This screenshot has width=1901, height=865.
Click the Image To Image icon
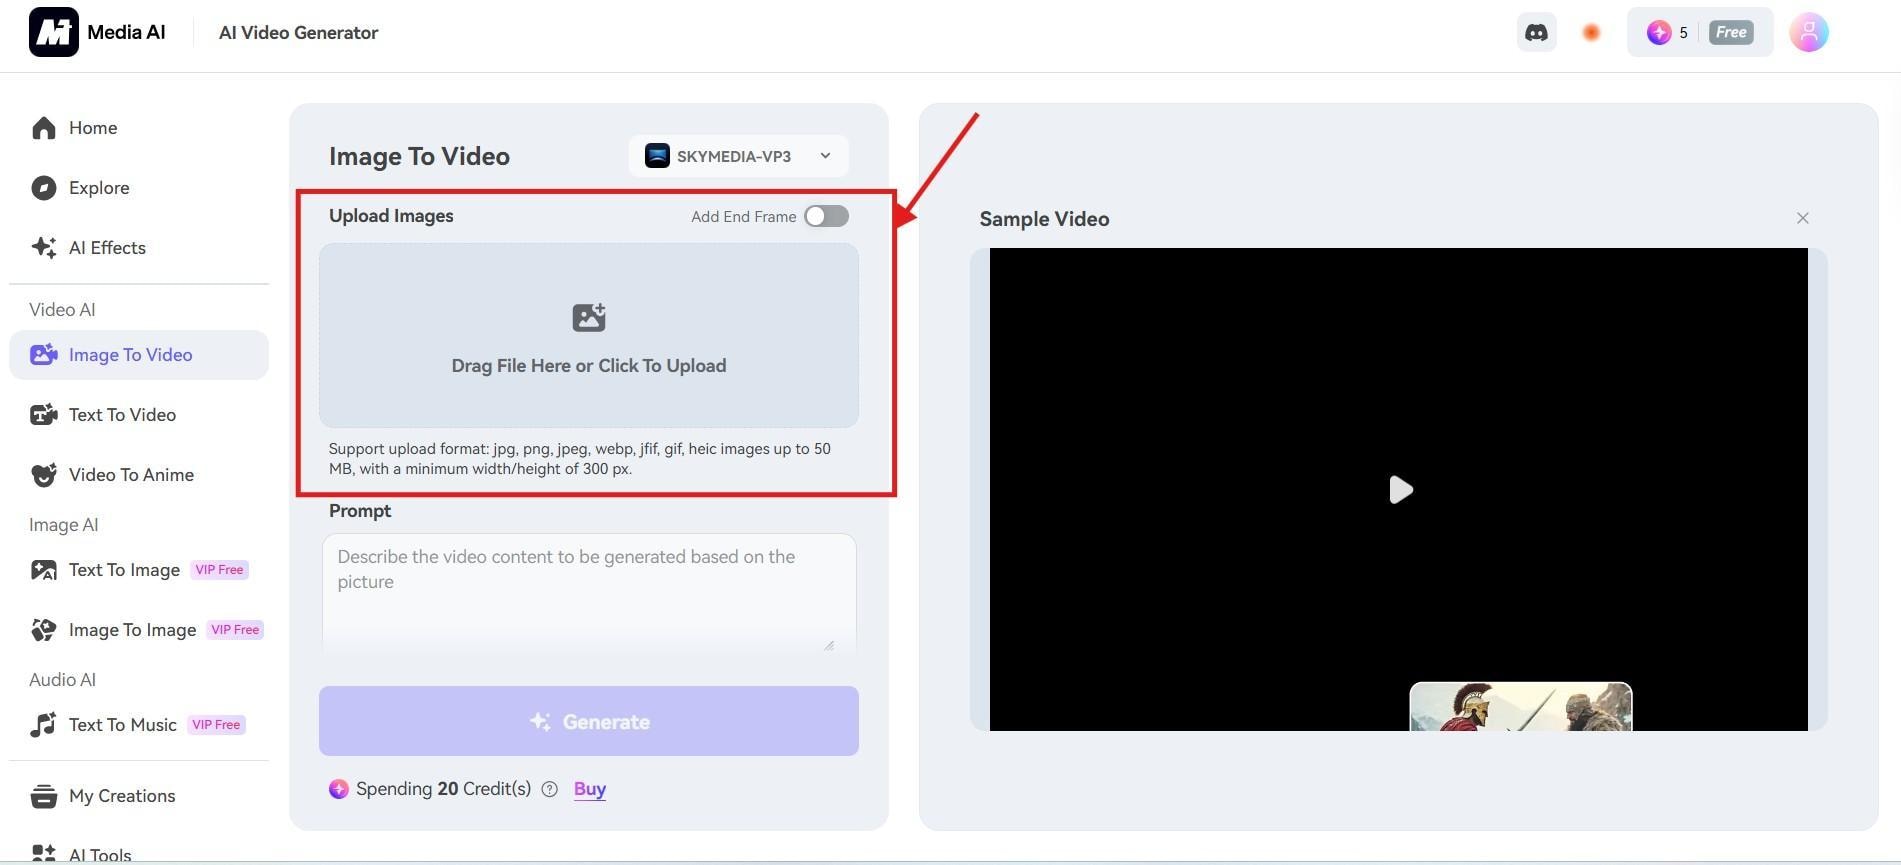point(43,630)
